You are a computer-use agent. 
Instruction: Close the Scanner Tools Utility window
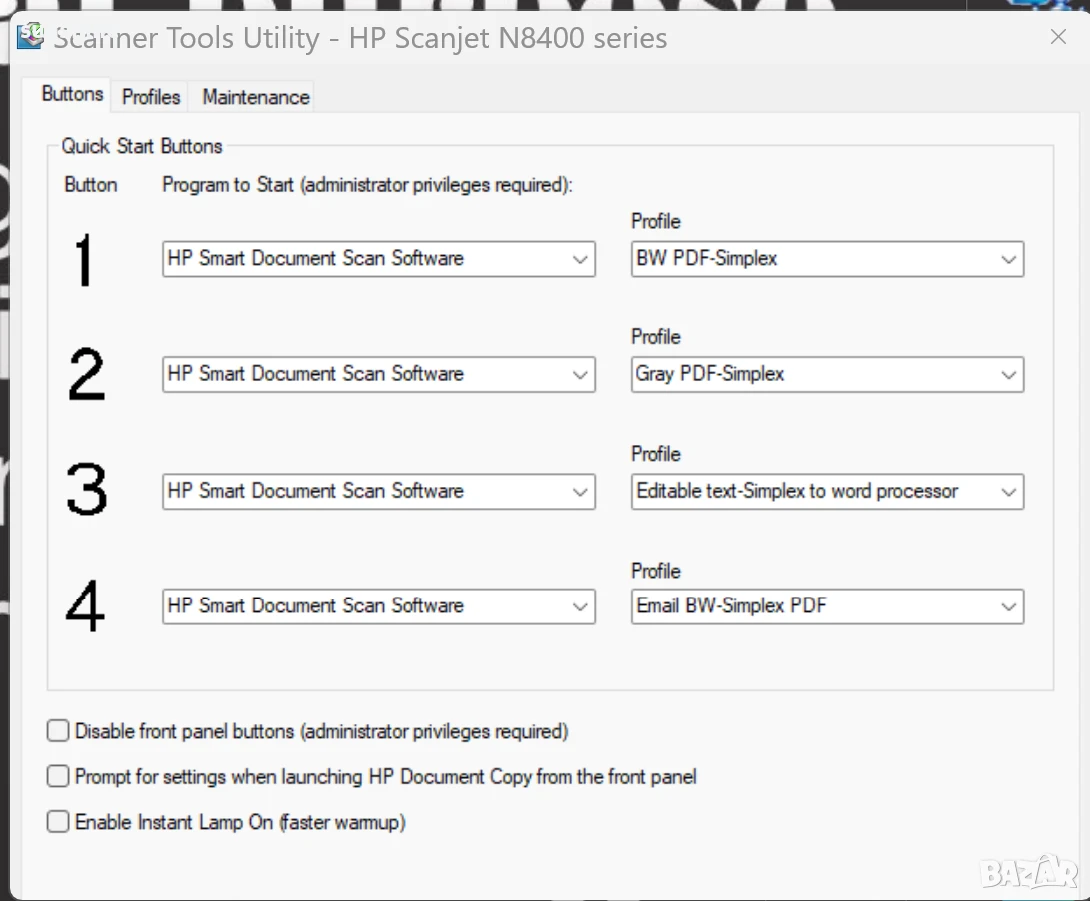pyautogui.click(x=1057, y=37)
